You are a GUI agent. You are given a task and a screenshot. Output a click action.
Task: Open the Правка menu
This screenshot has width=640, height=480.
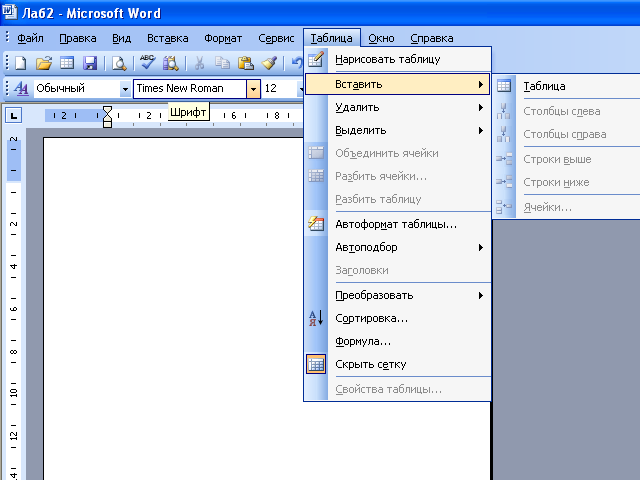coord(78,38)
